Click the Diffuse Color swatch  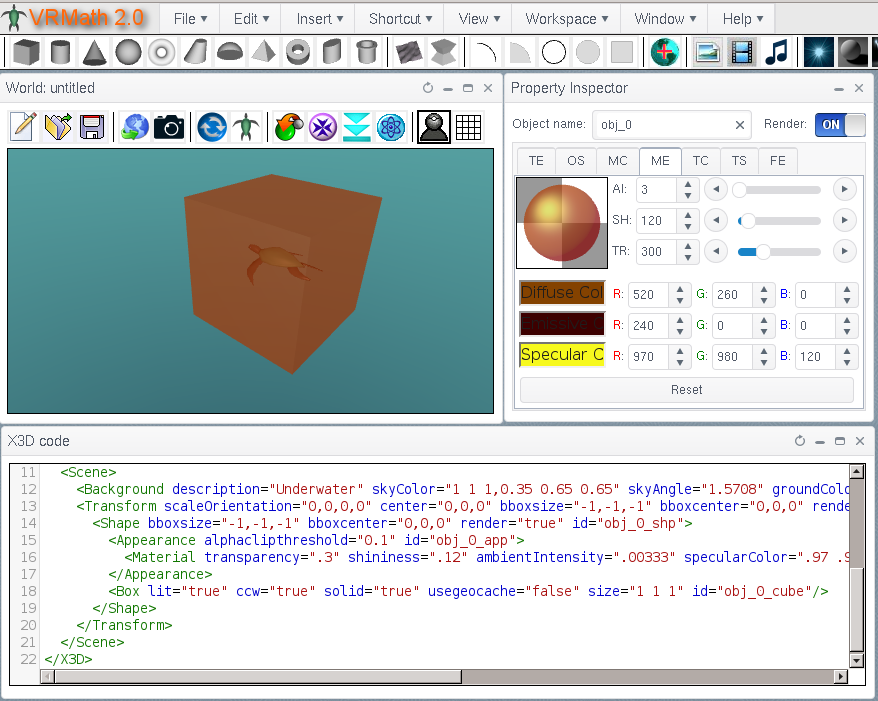(x=561, y=292)
